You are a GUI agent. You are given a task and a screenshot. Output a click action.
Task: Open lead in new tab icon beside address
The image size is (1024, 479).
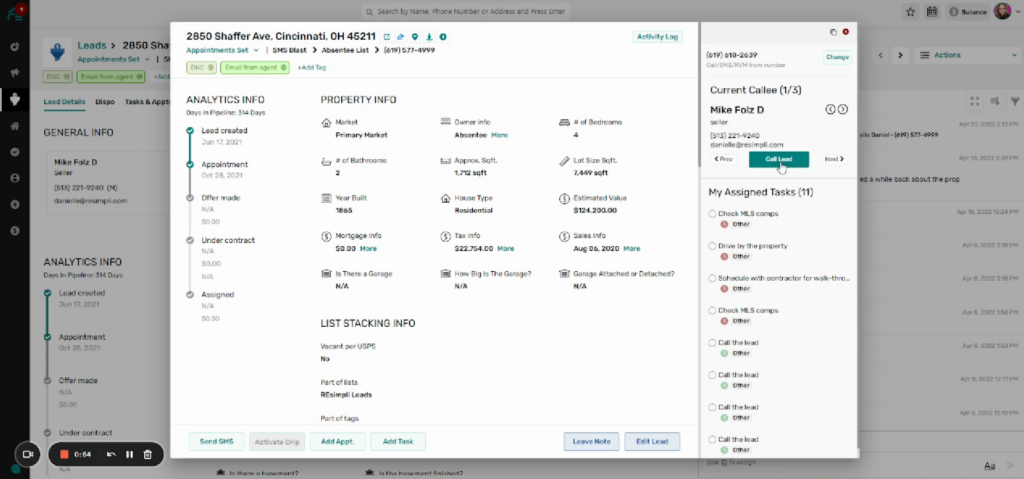point(387,37)
